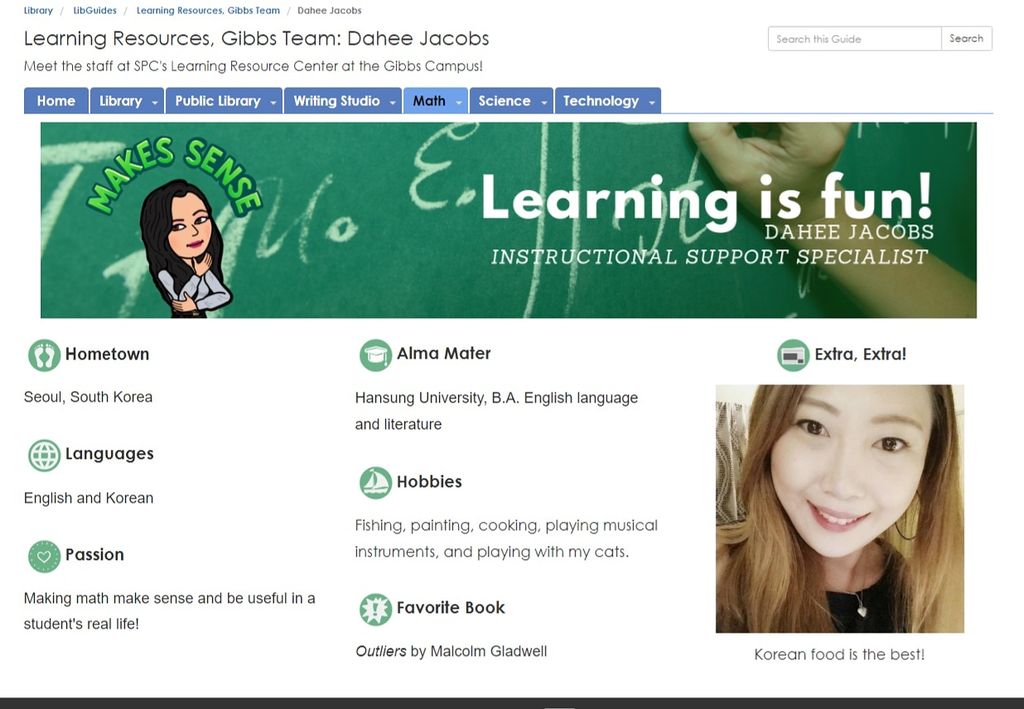
Task: Click the portrait photo under Extra, Extra!
Action: pos(839,509)
